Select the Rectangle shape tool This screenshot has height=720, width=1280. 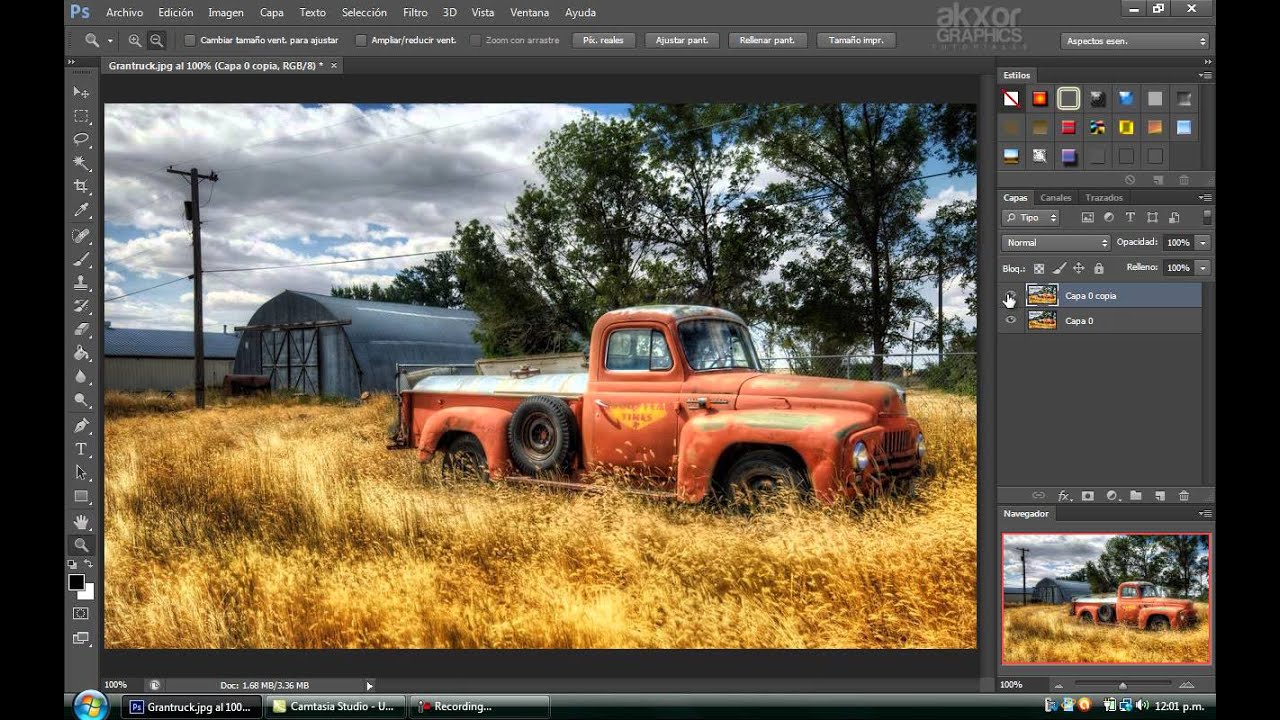[81, 496]
